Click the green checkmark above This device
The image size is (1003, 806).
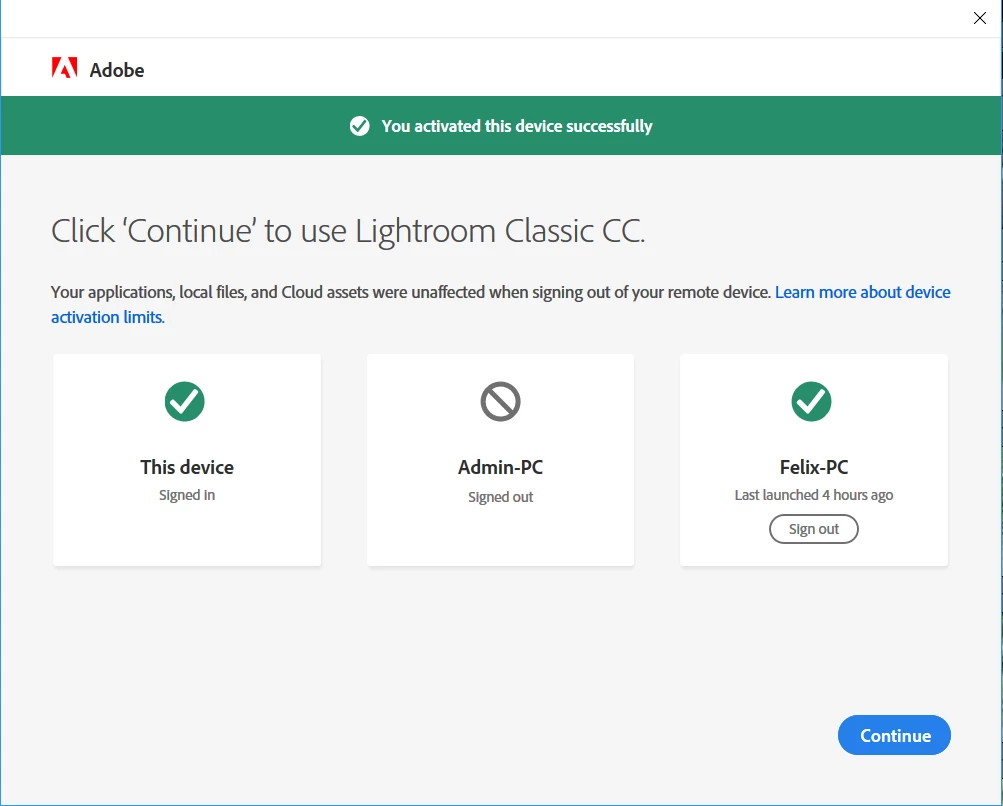coord(185,401)
